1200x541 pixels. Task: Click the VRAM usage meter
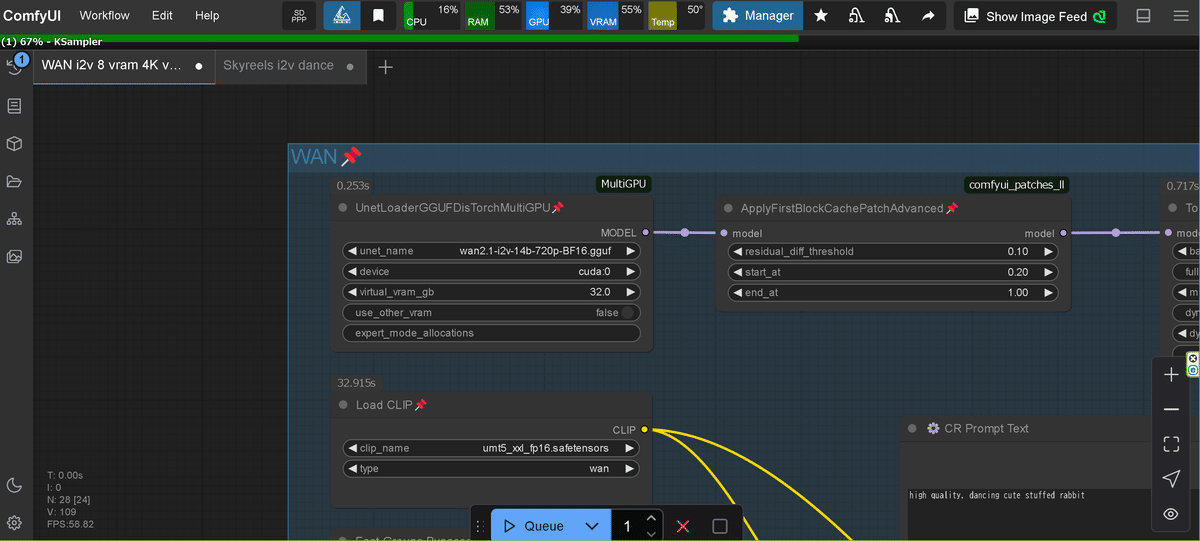click(615, 16)
